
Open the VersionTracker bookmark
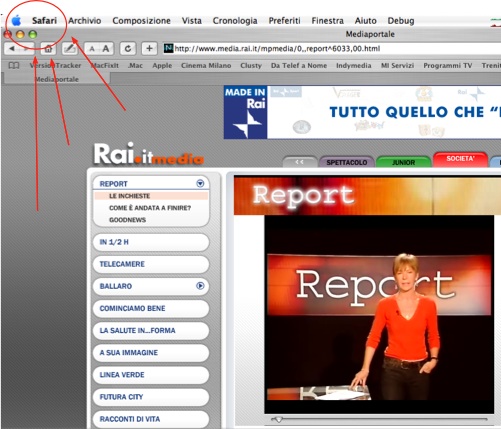coord(55,65)
